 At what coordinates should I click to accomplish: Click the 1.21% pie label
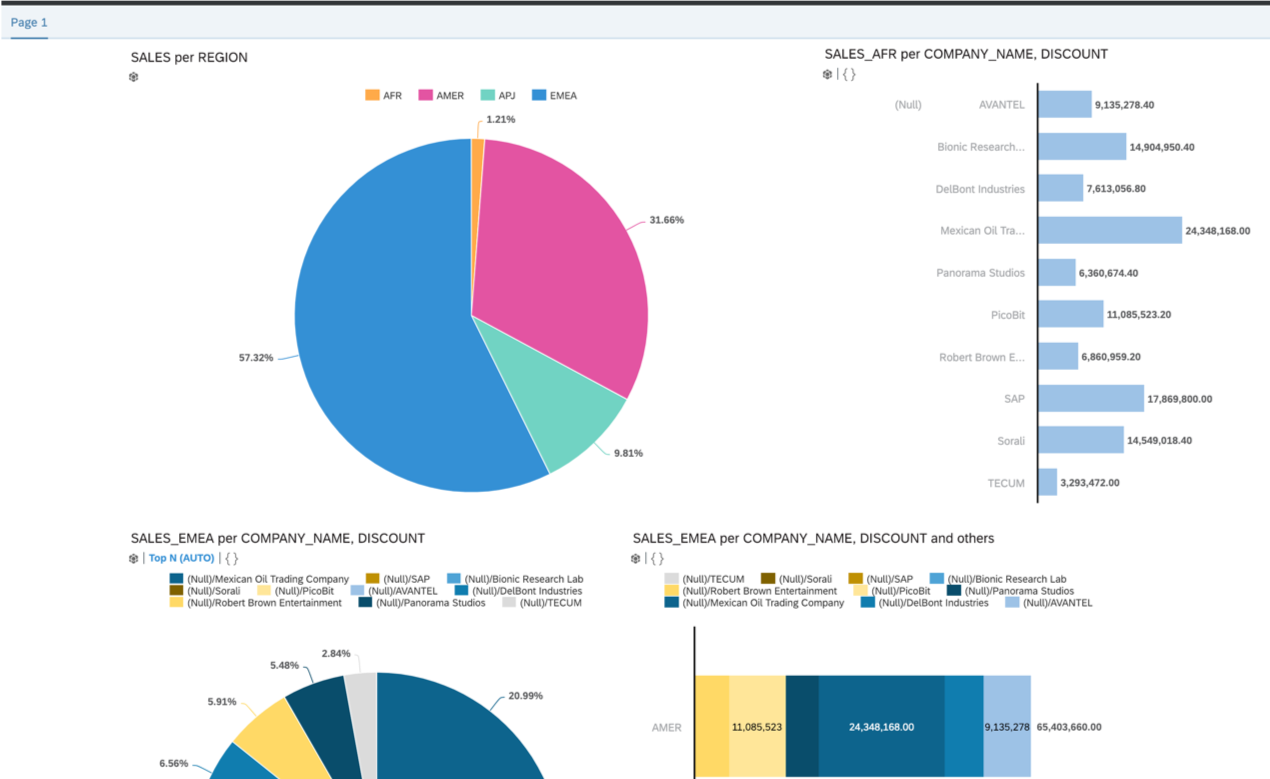coord(502,119)
